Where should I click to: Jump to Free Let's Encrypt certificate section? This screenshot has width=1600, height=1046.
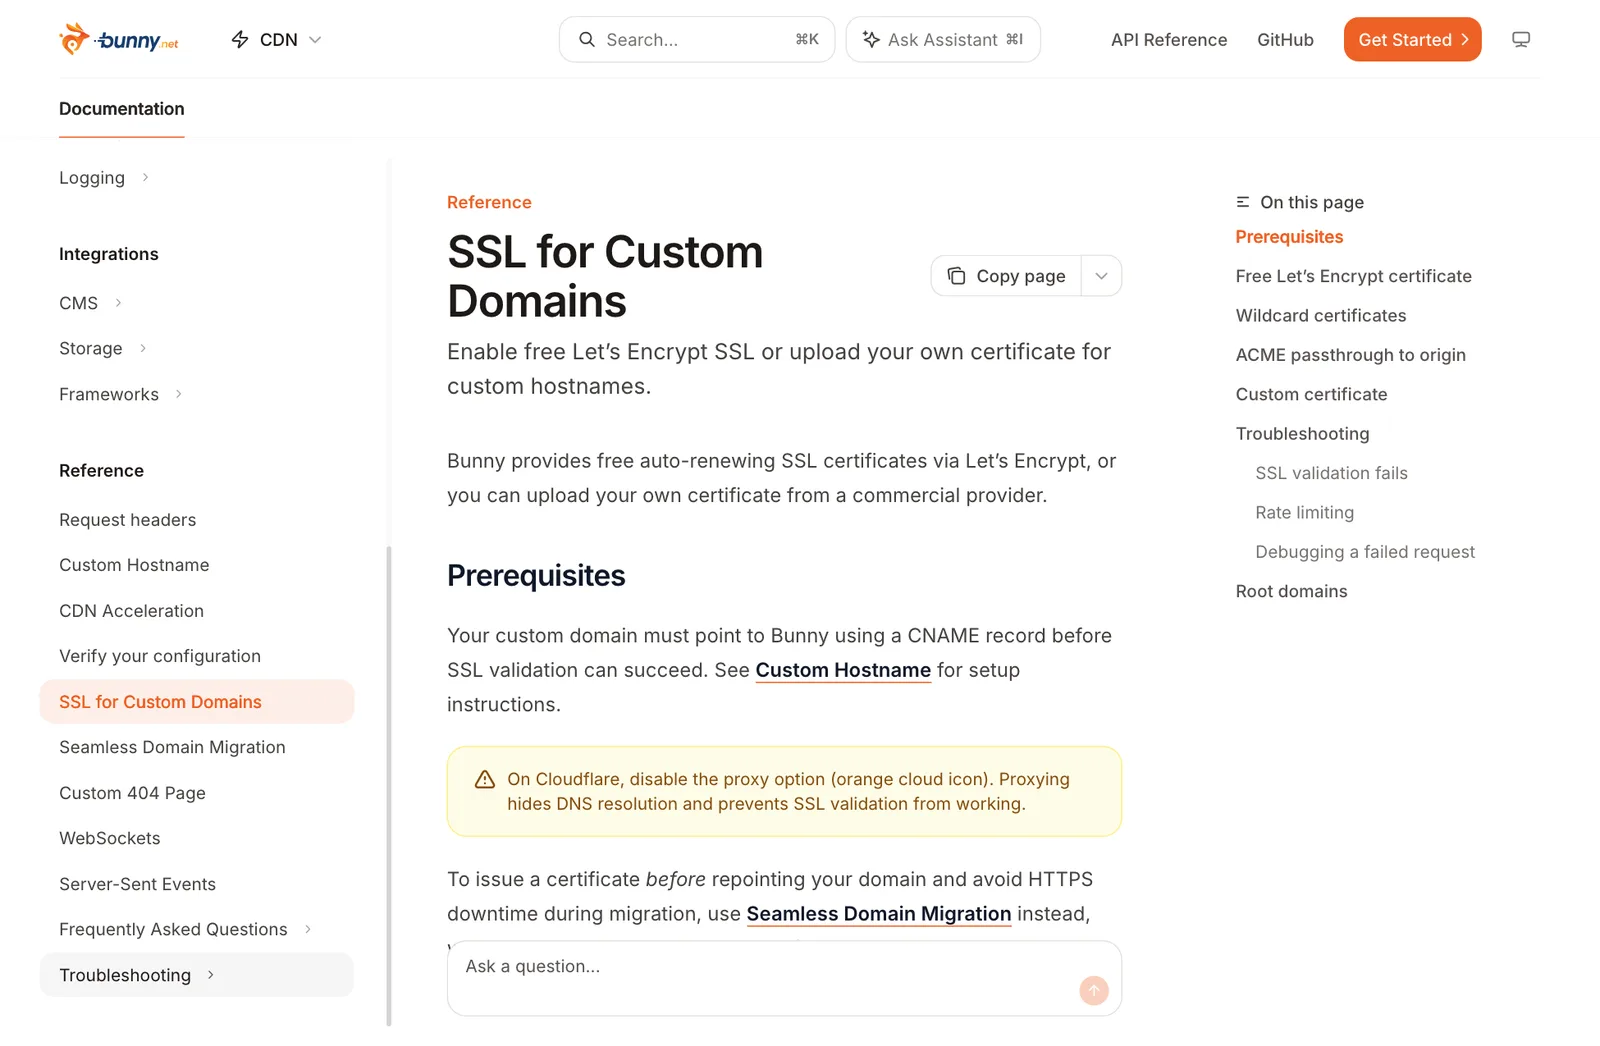[1353, 276]
